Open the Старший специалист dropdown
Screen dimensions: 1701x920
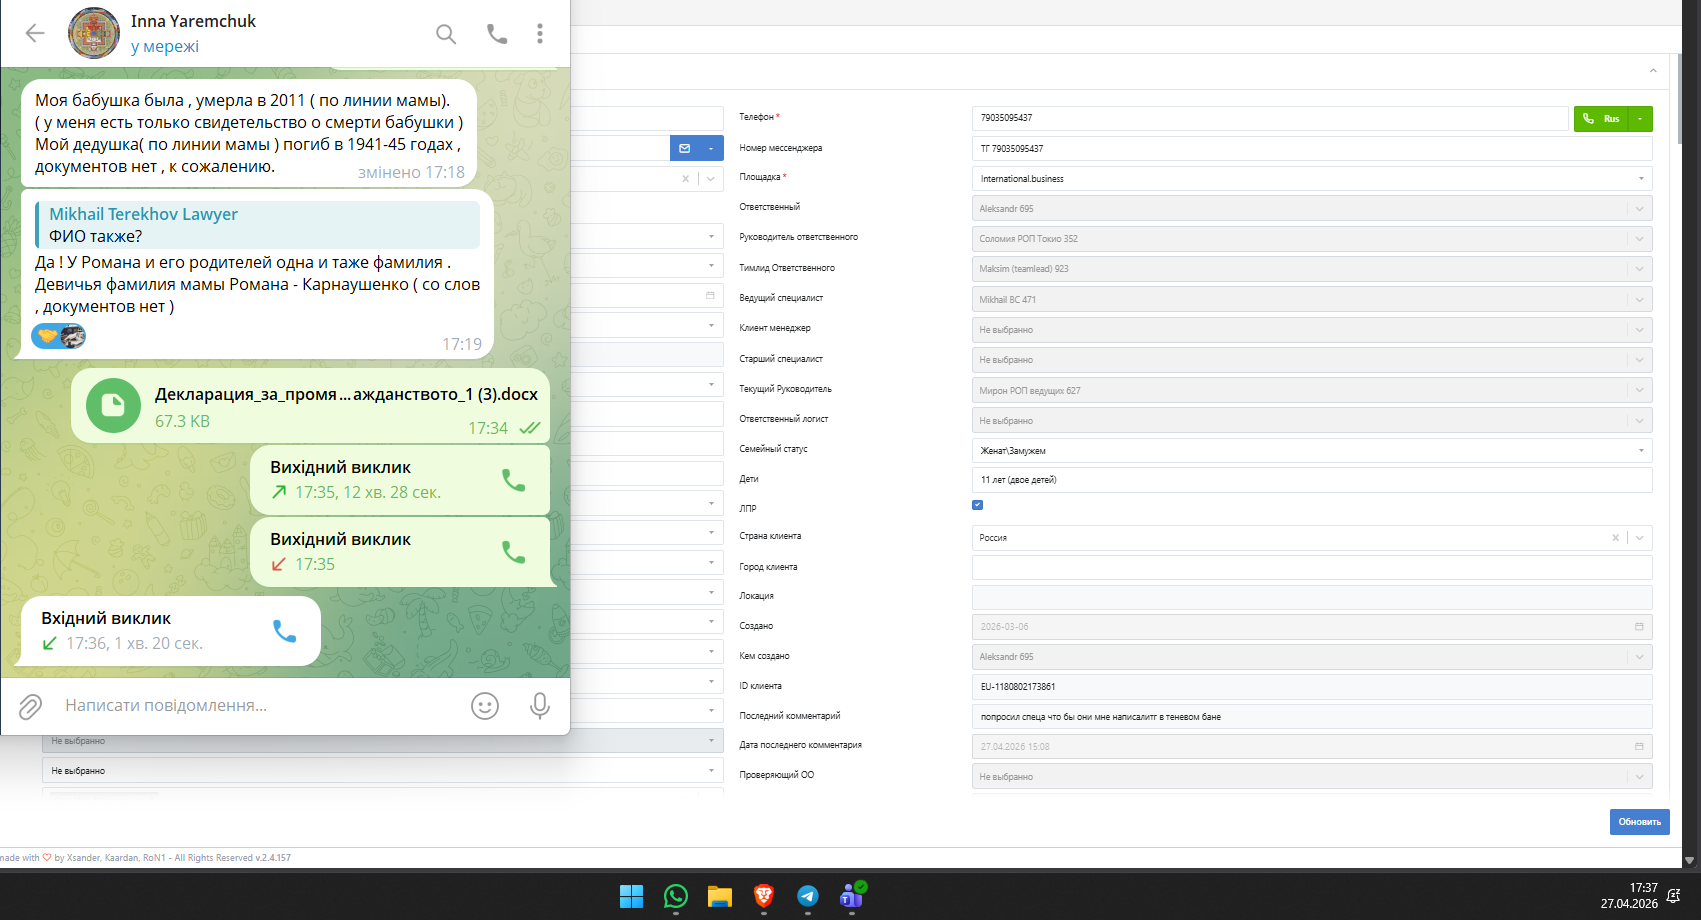pos(1312,360)
